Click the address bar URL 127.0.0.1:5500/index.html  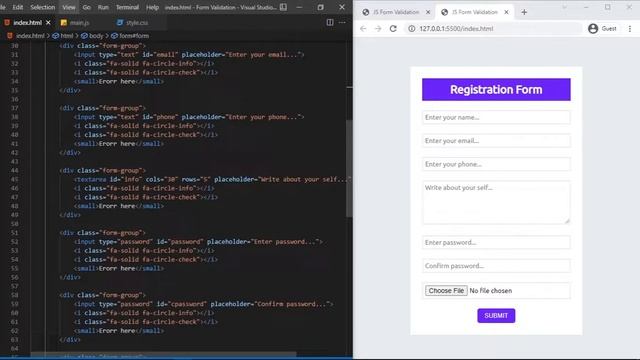pyautogui.click(x=456, y=29)
